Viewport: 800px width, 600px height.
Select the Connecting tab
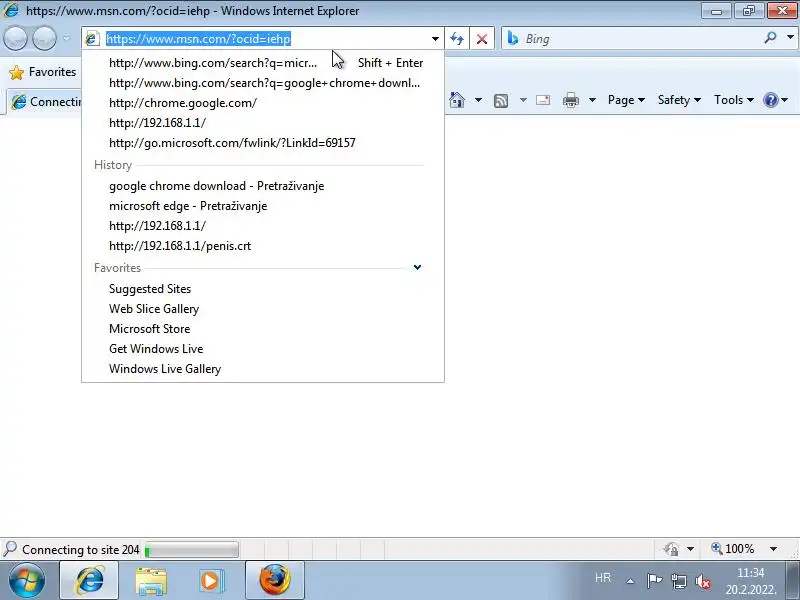(45, 102)
